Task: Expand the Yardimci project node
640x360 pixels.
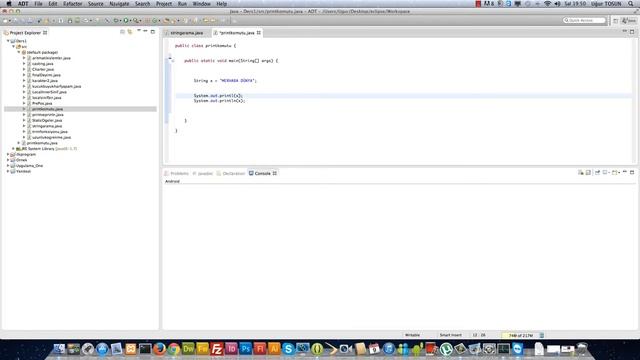Action: tap(8, 172)
